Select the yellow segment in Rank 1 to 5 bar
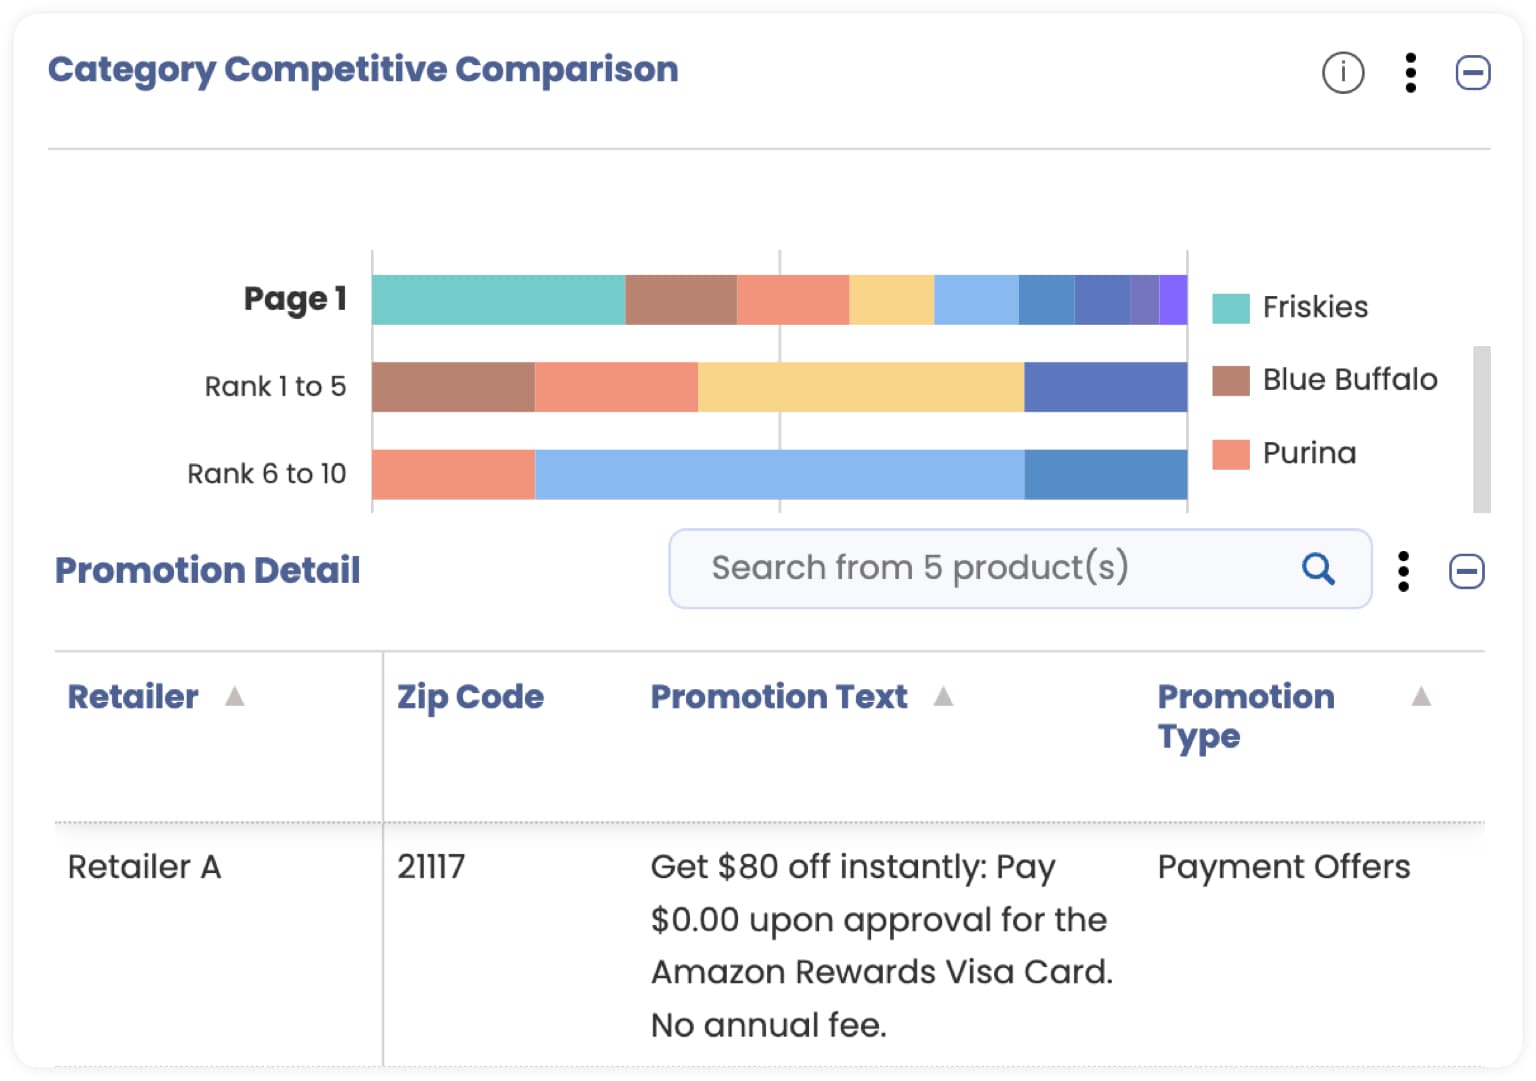The height and width of the screenshot is (1081, 1536). point(860,387)
